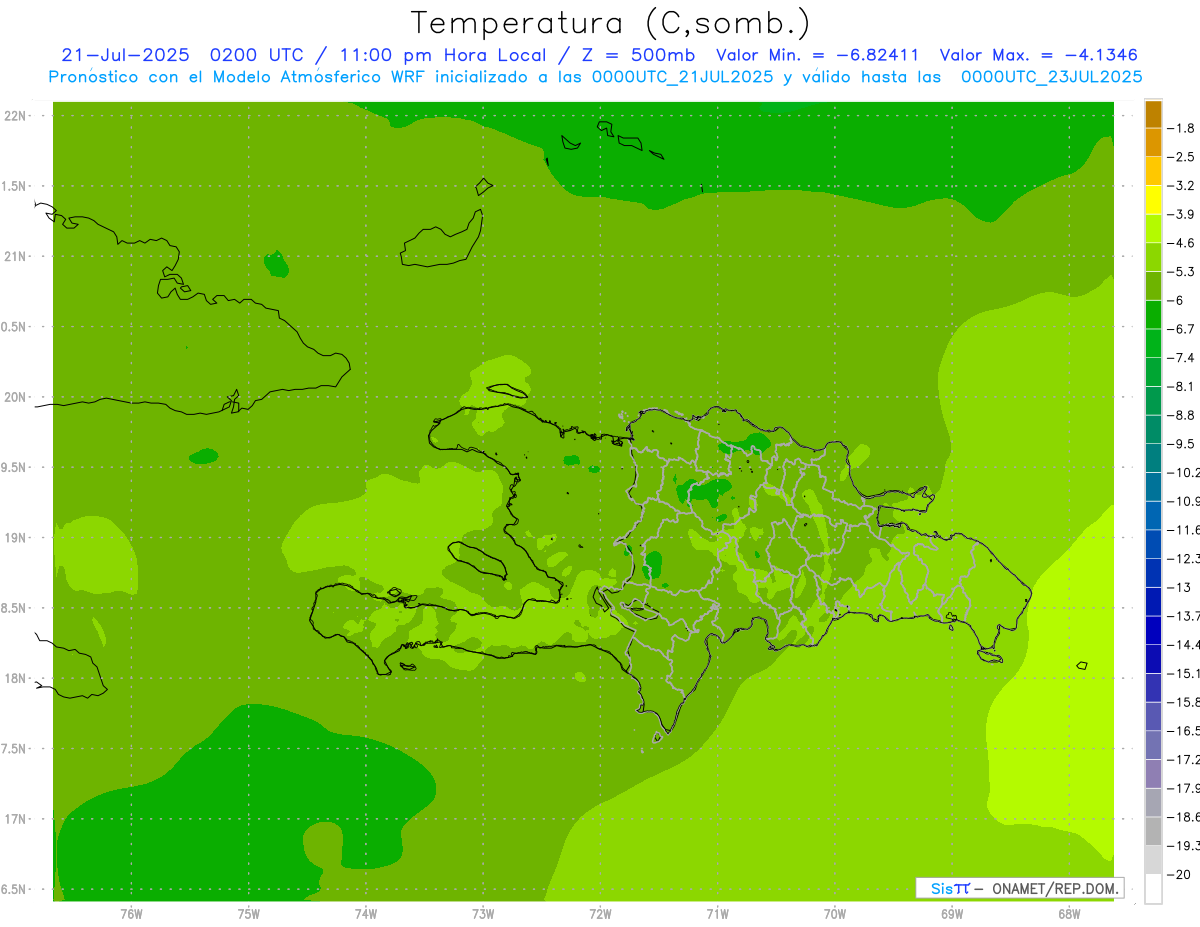
Task: Click the "74W" longitude label
Action: click(365, 914)
